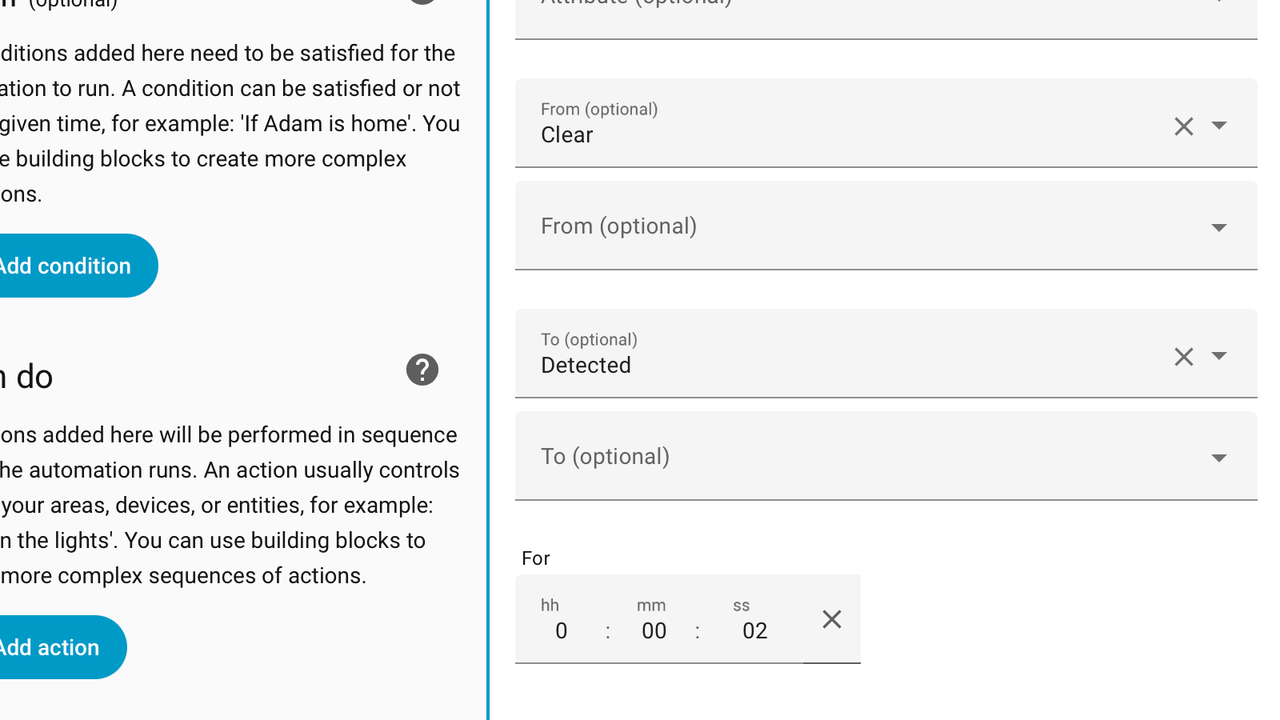The height and width of the screenshot is (720, 1280).
Task: Remove the 'Detected' value from To field
Action: coord(1183,357)
